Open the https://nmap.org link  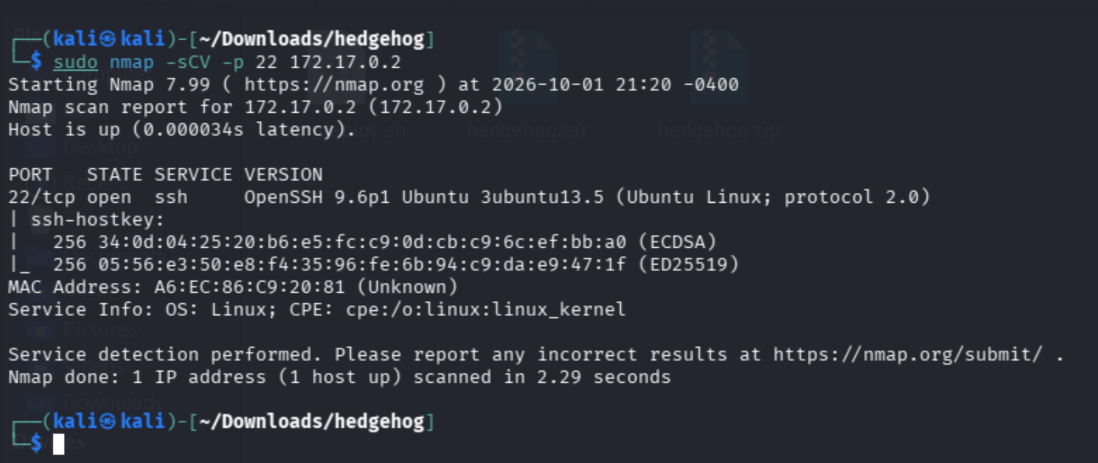coord(334,85)
